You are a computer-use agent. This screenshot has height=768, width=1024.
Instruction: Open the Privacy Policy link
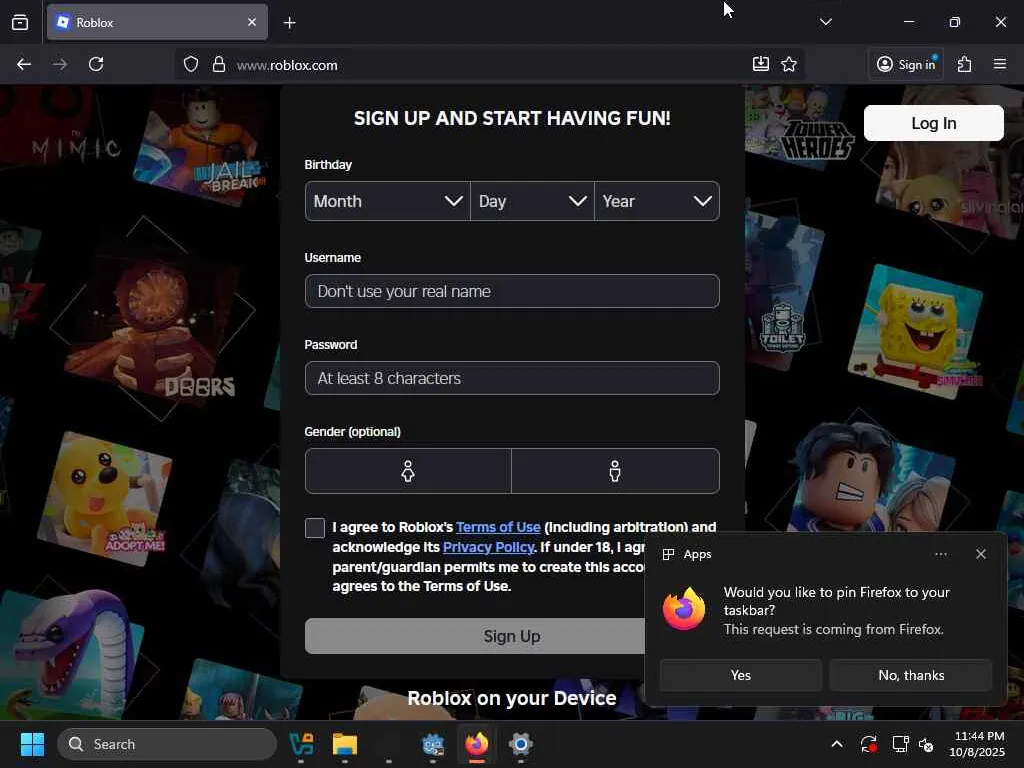(488, 547)
